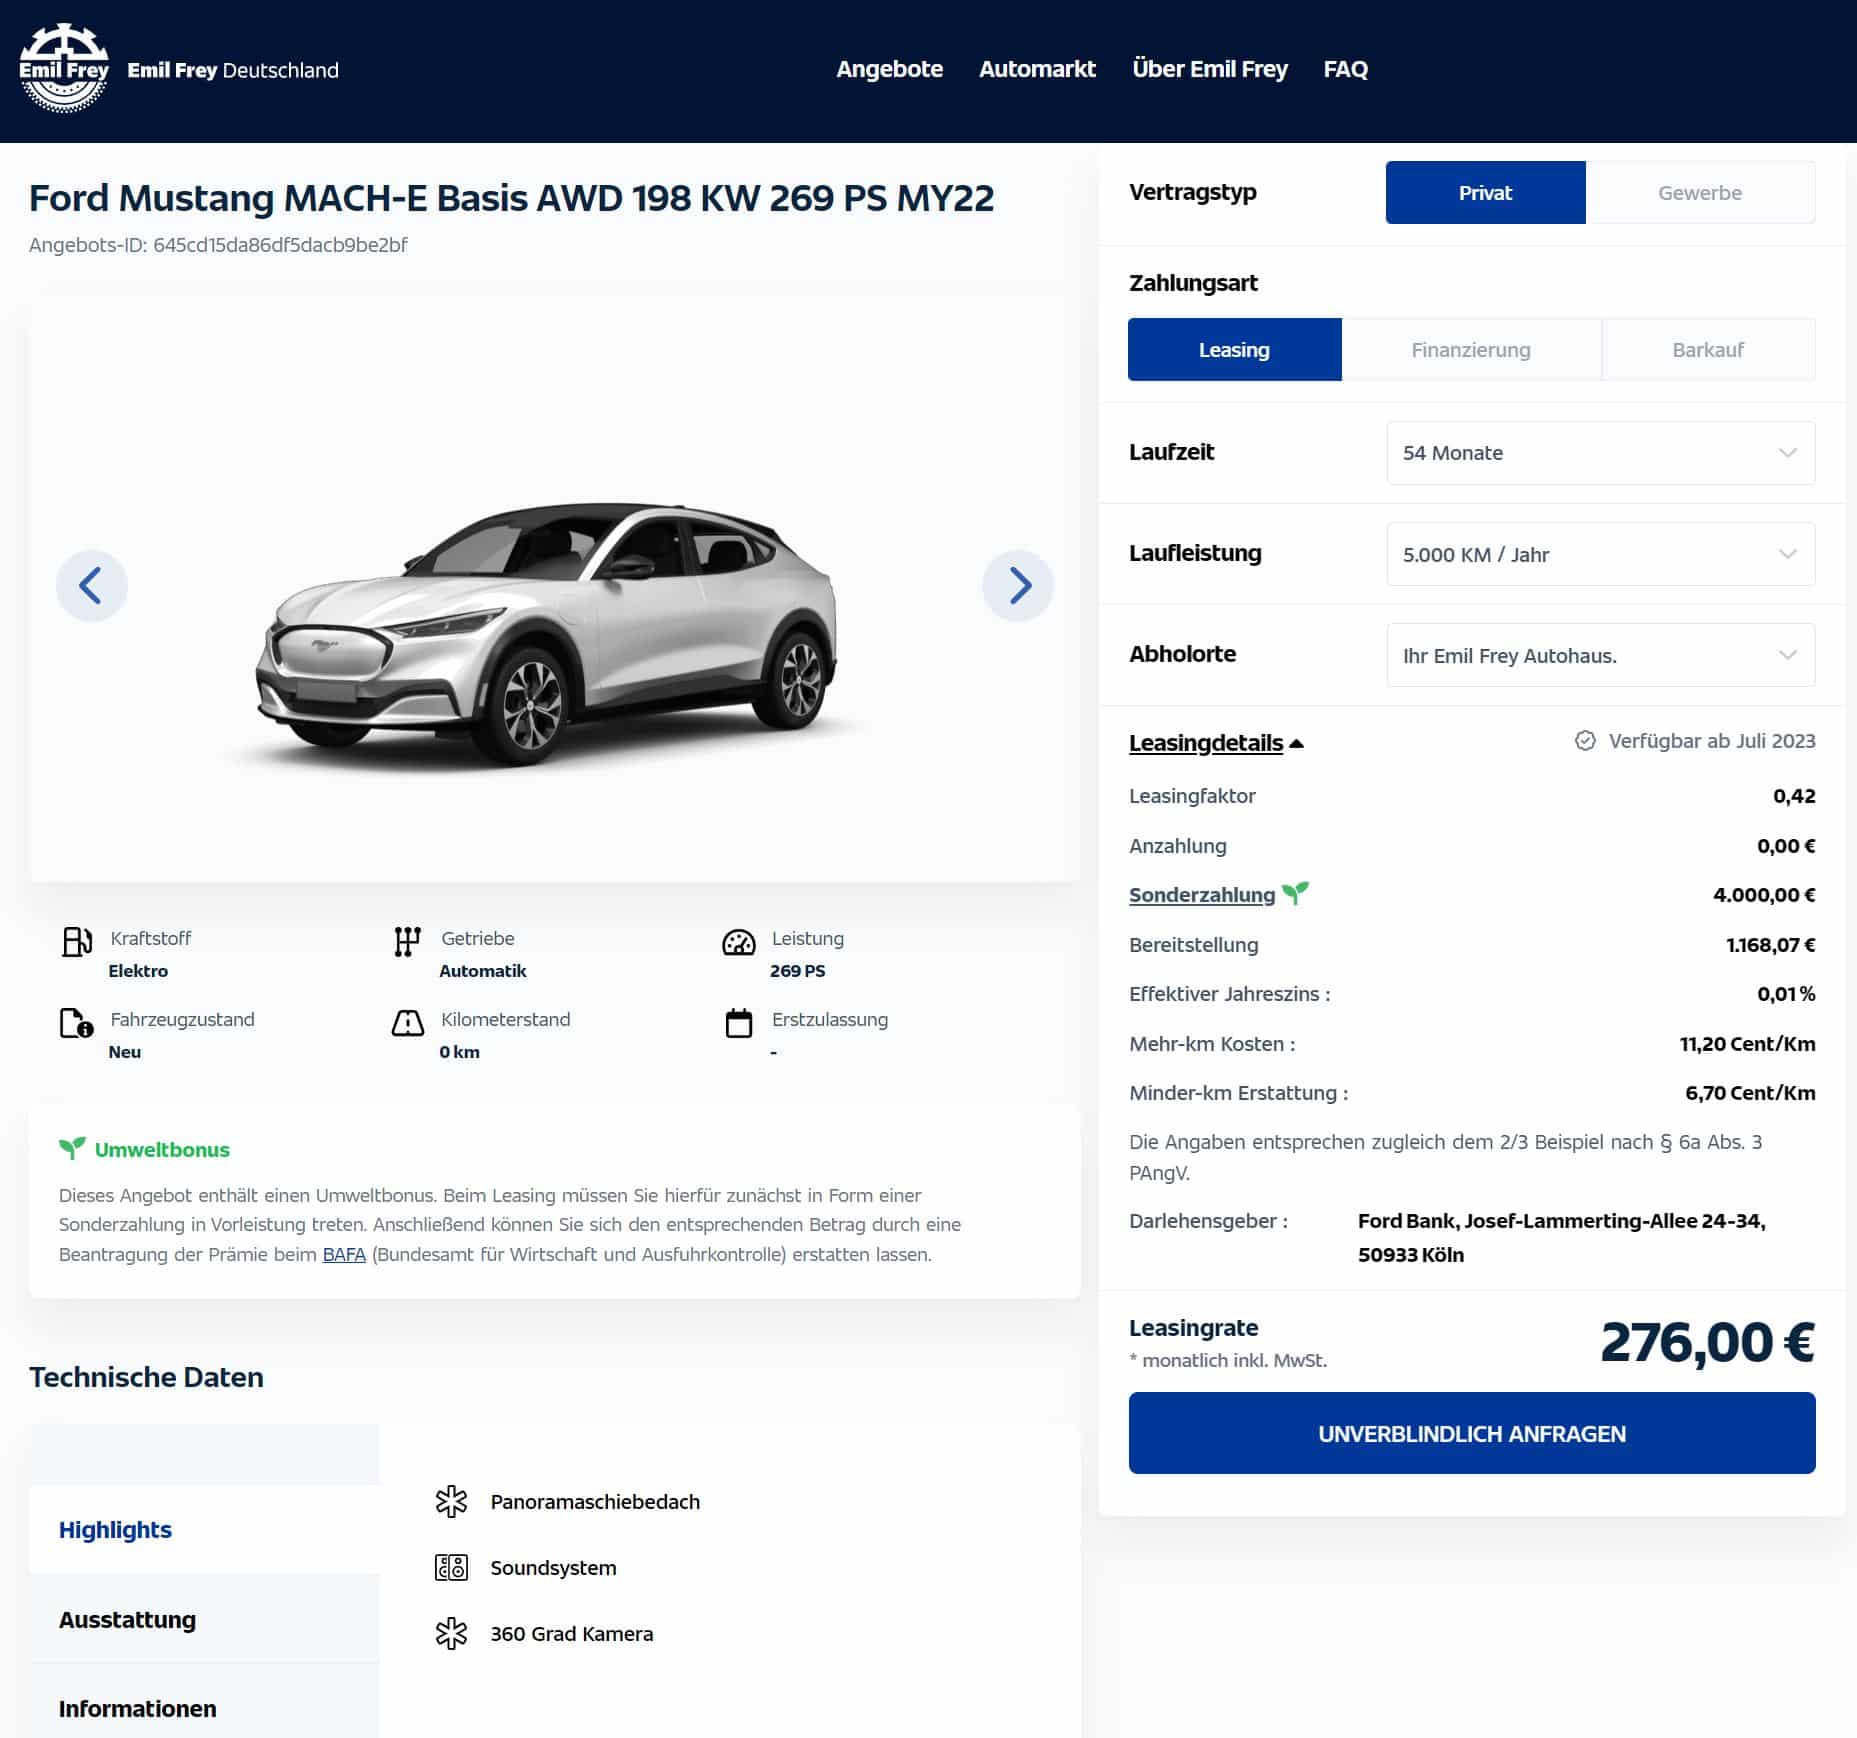
Task: Click the Kraftstoff fuel pump icon
Action: [77, 942]
